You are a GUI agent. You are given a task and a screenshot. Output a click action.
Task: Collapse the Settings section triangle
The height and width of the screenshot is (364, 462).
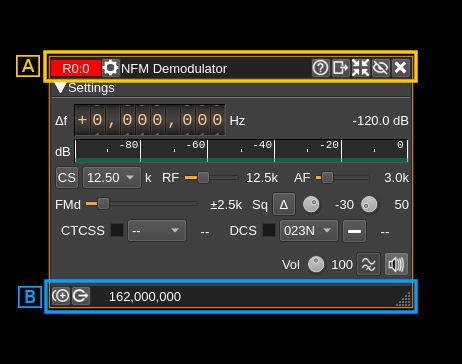(x=60, y=88)
